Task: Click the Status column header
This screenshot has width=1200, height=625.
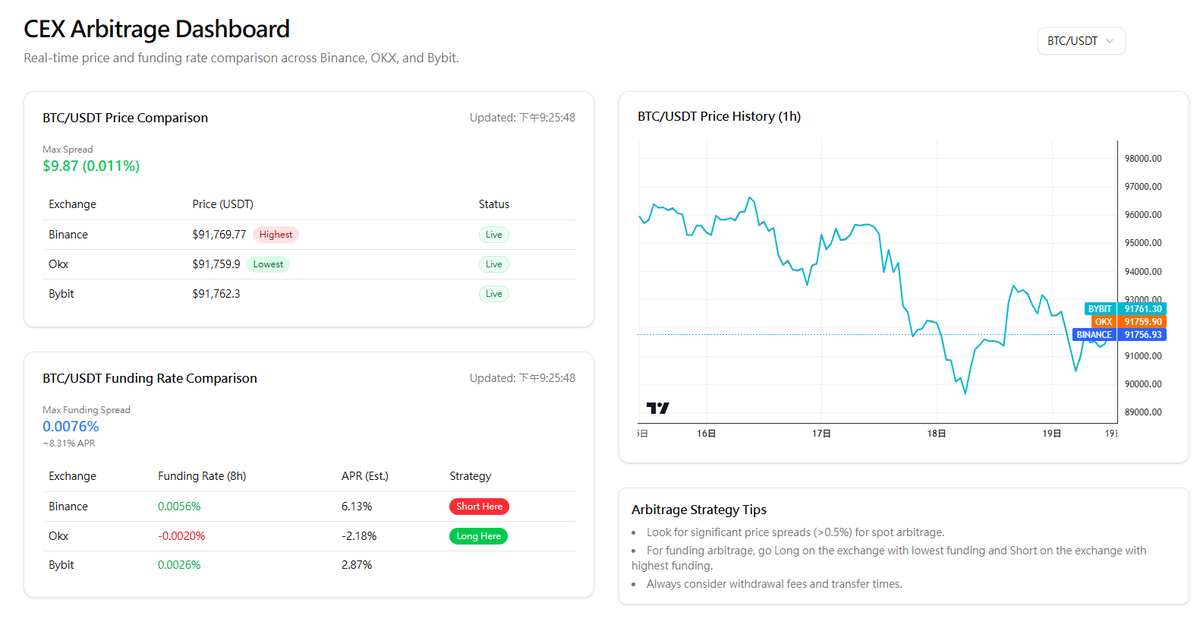Action: [494, 204]
